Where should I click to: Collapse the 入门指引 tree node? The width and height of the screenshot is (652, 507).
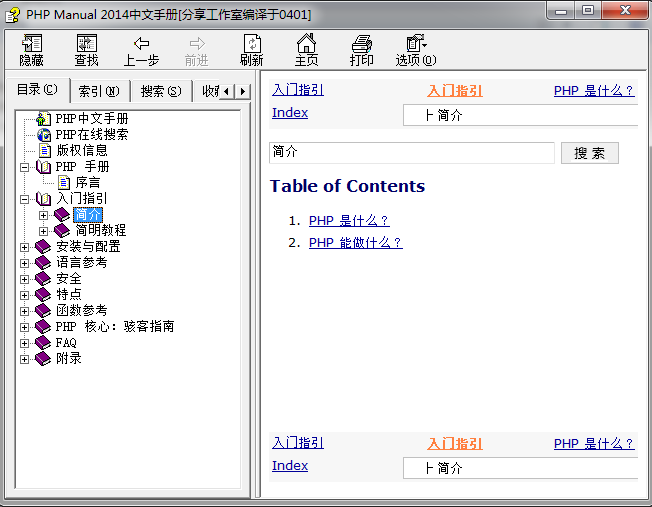[x=25, y=200]
